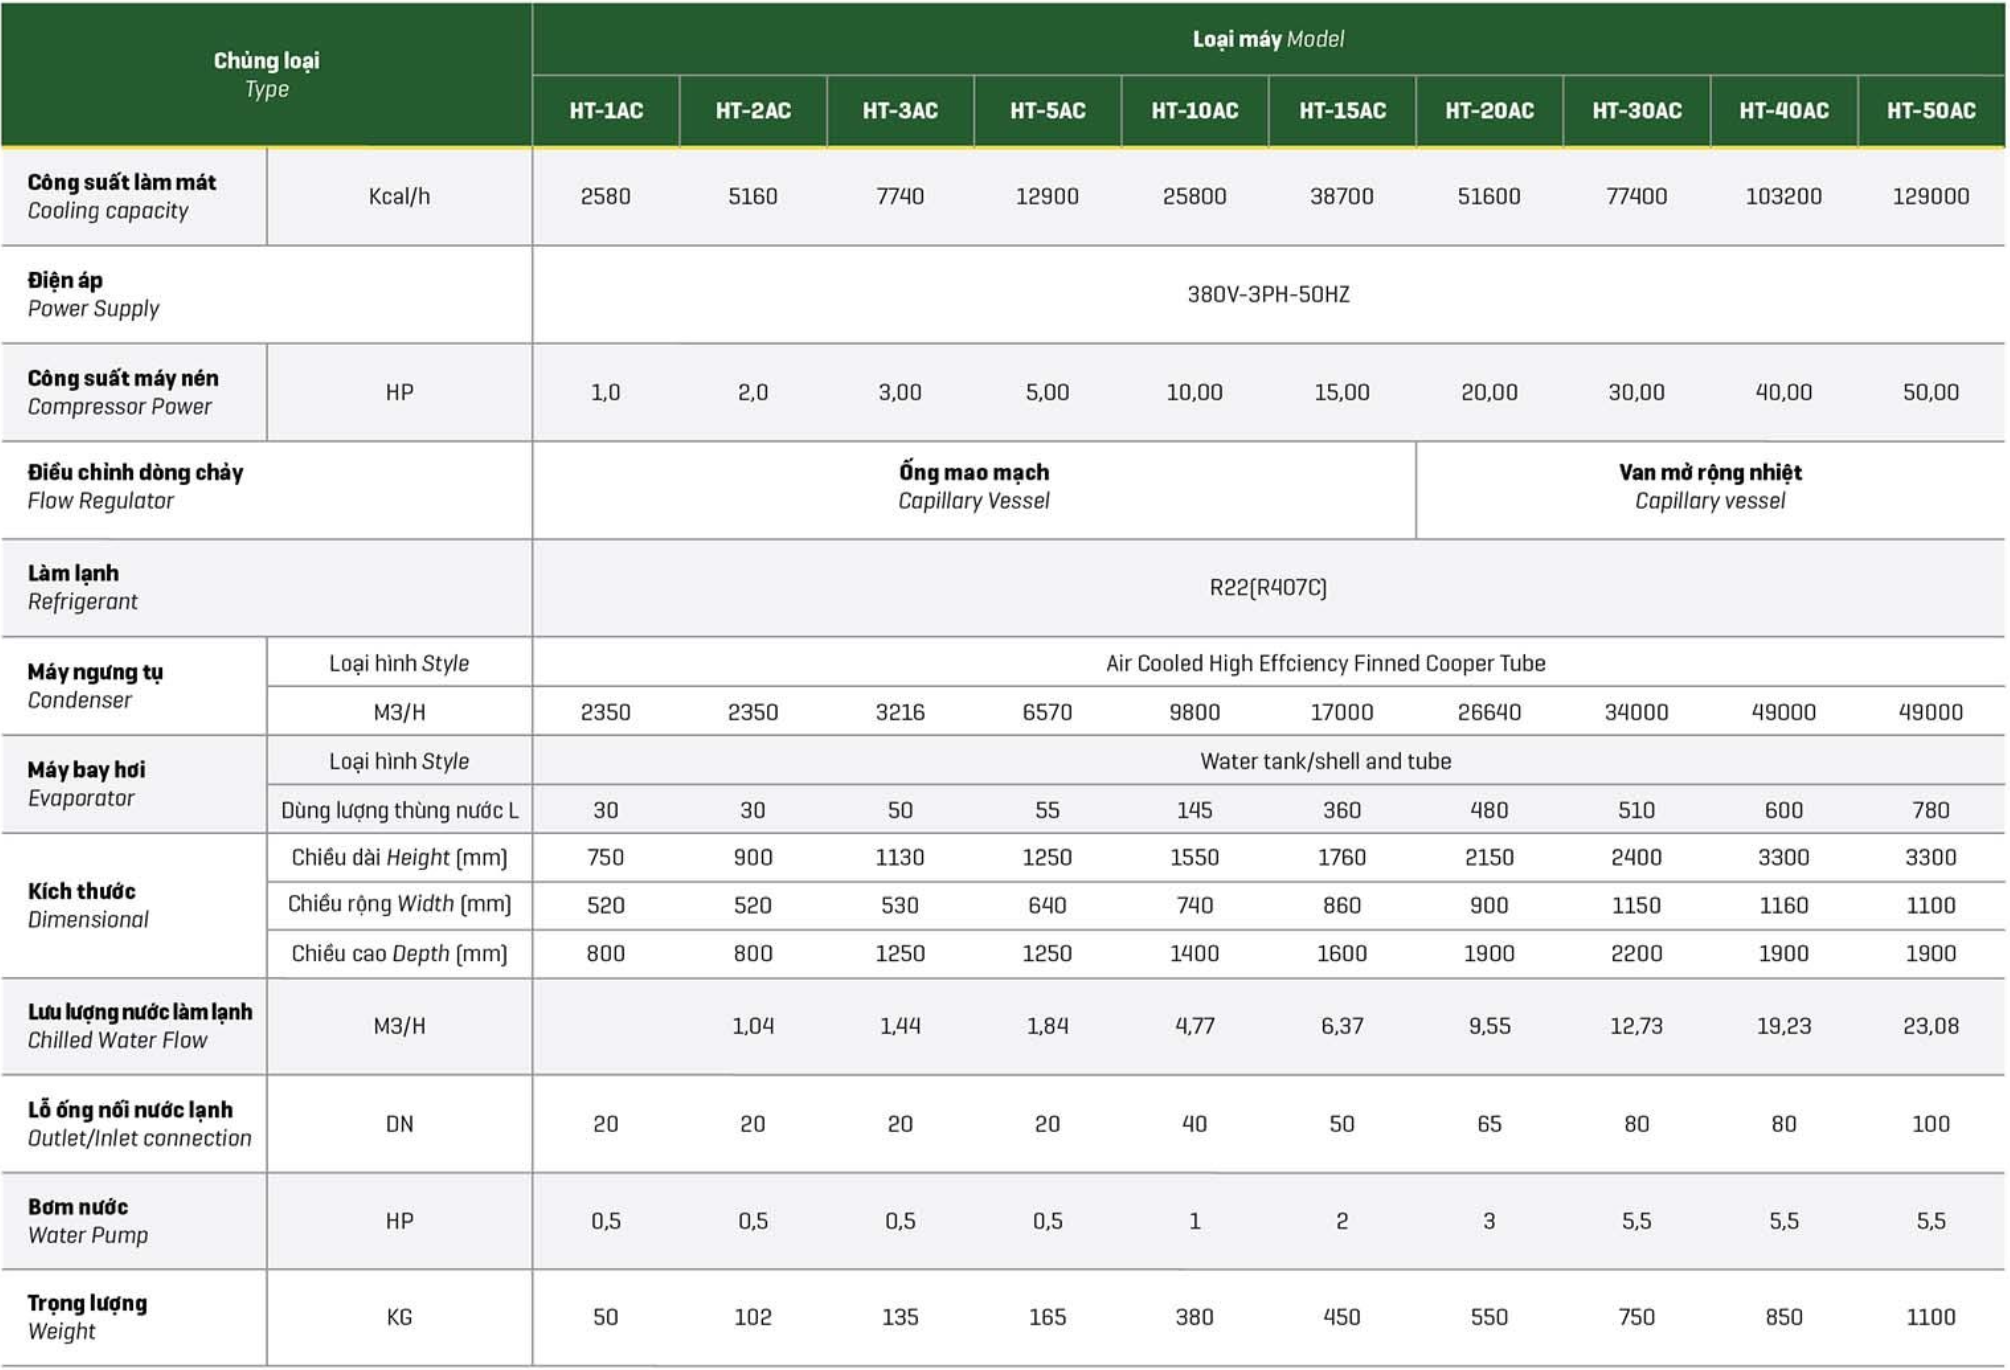
Task: Click the 380V-3PH-50HZ power supply value
Action: click(1267, 294)
